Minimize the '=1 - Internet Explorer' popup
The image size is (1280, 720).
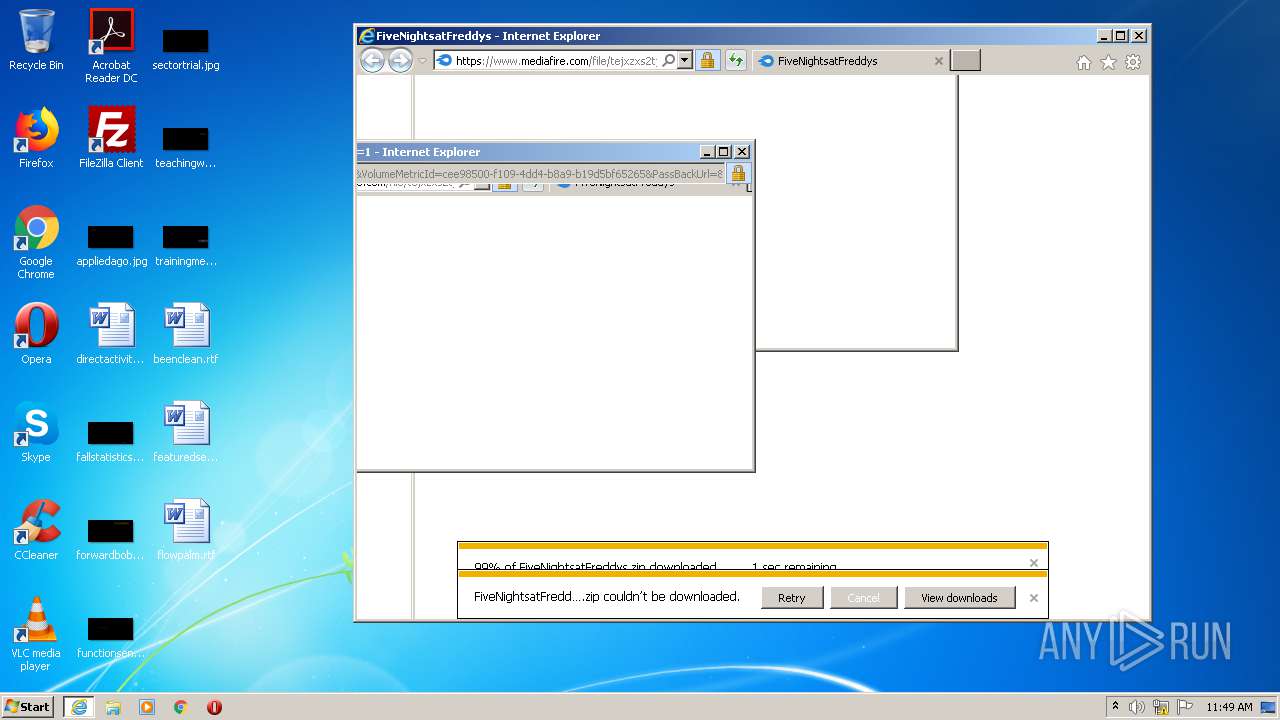coord(707,152)
